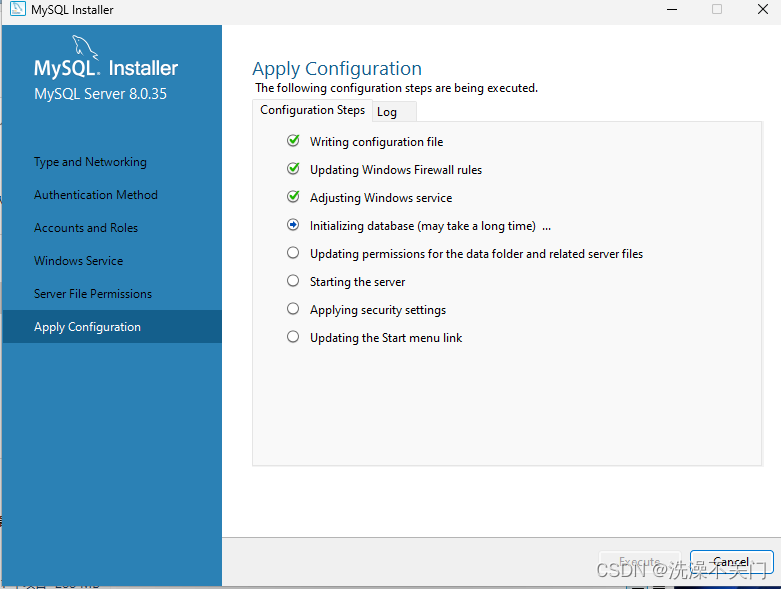Minimize the MySQL Installer window
This screenshot has width=781, height=589.
click(x=672, y=9)
